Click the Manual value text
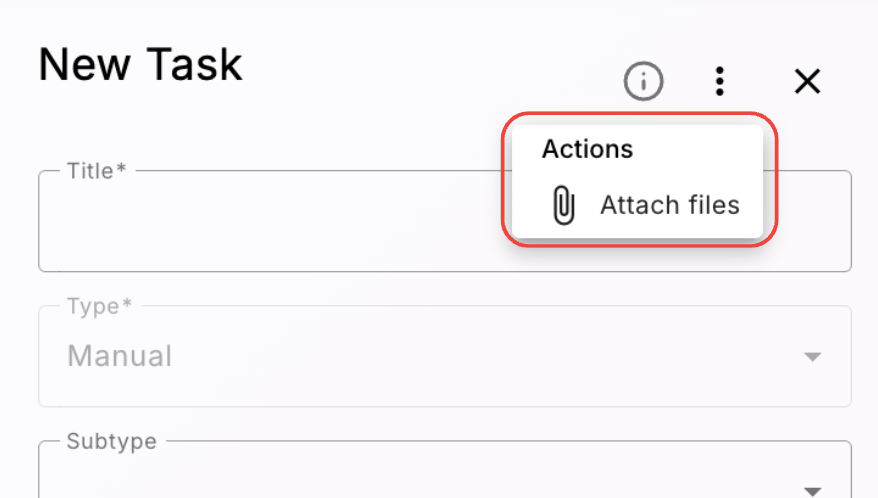This screenshot has height=498, width=878. (x=119, y=356)
